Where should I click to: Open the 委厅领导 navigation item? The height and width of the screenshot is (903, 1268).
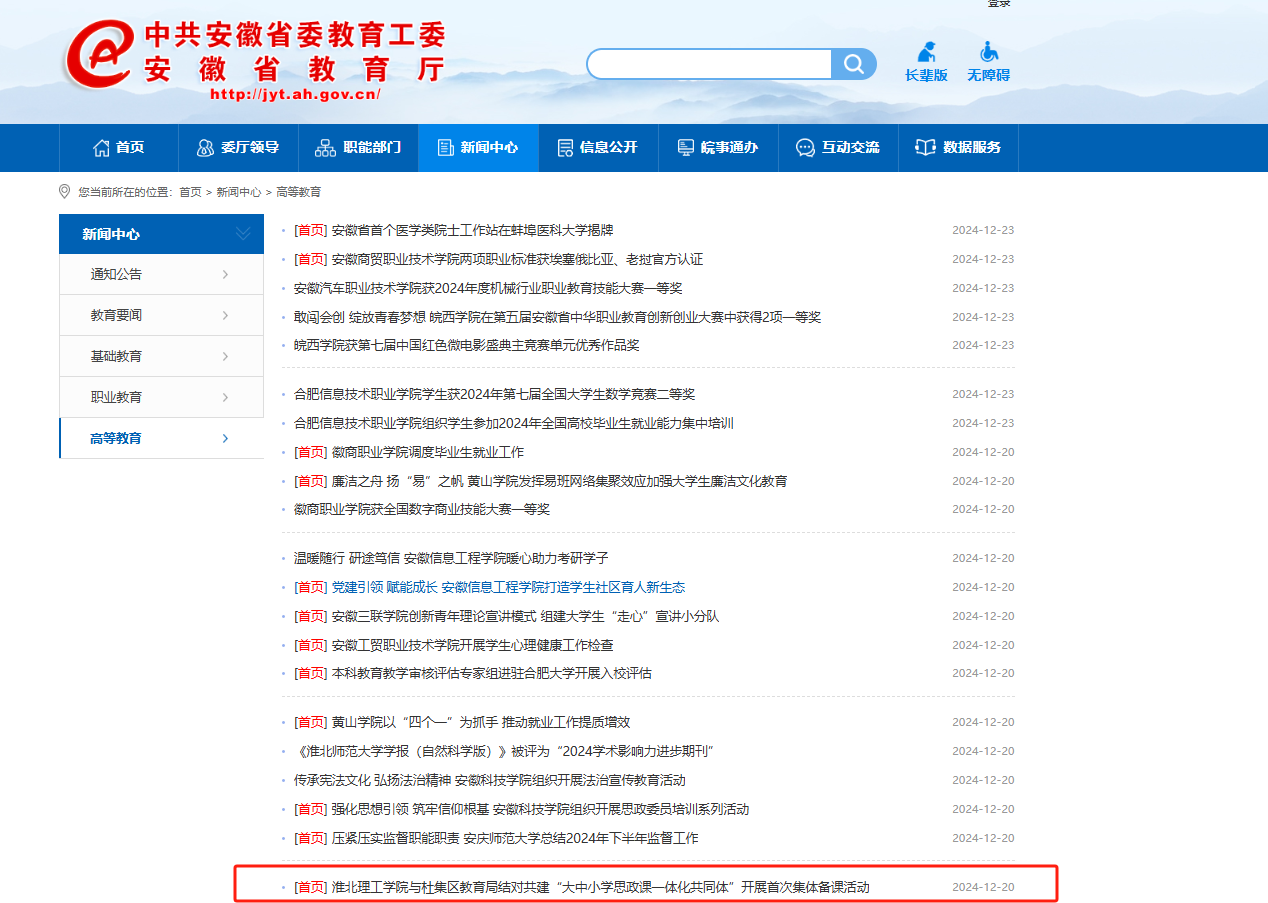coord(238,148)
